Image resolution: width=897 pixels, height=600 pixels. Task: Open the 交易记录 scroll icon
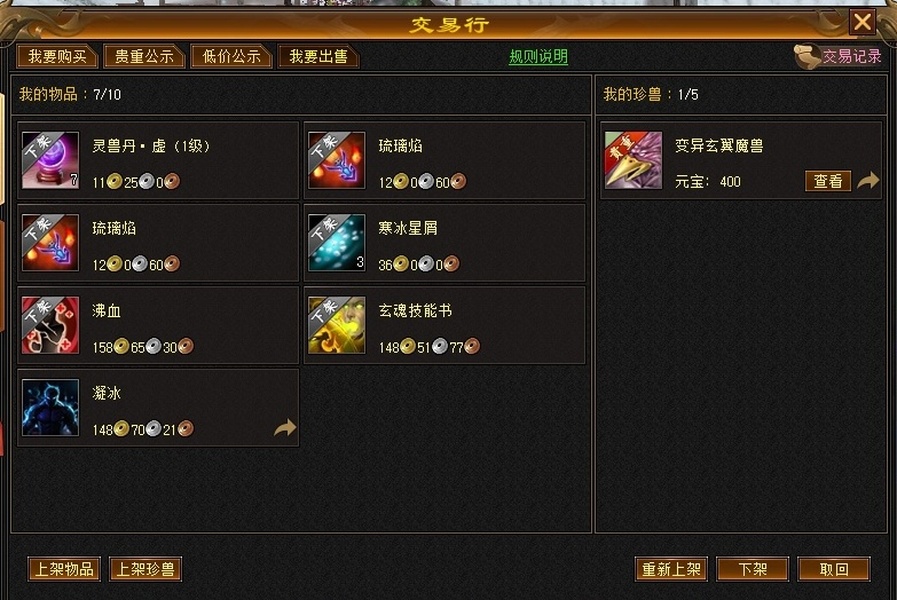click(x=807, y=57)
